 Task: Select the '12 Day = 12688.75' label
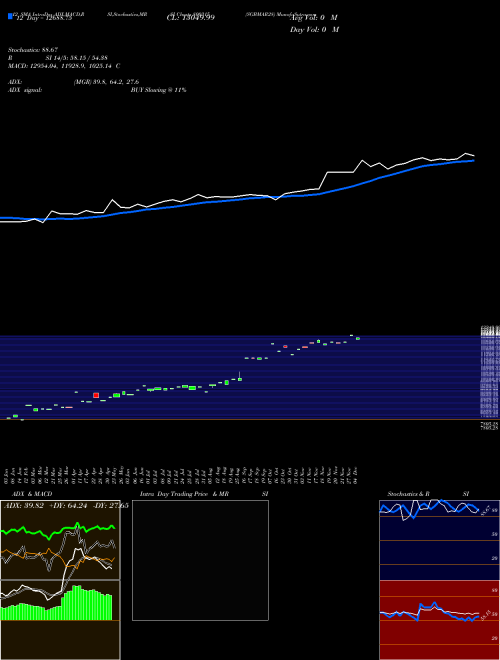pos(44,18)
